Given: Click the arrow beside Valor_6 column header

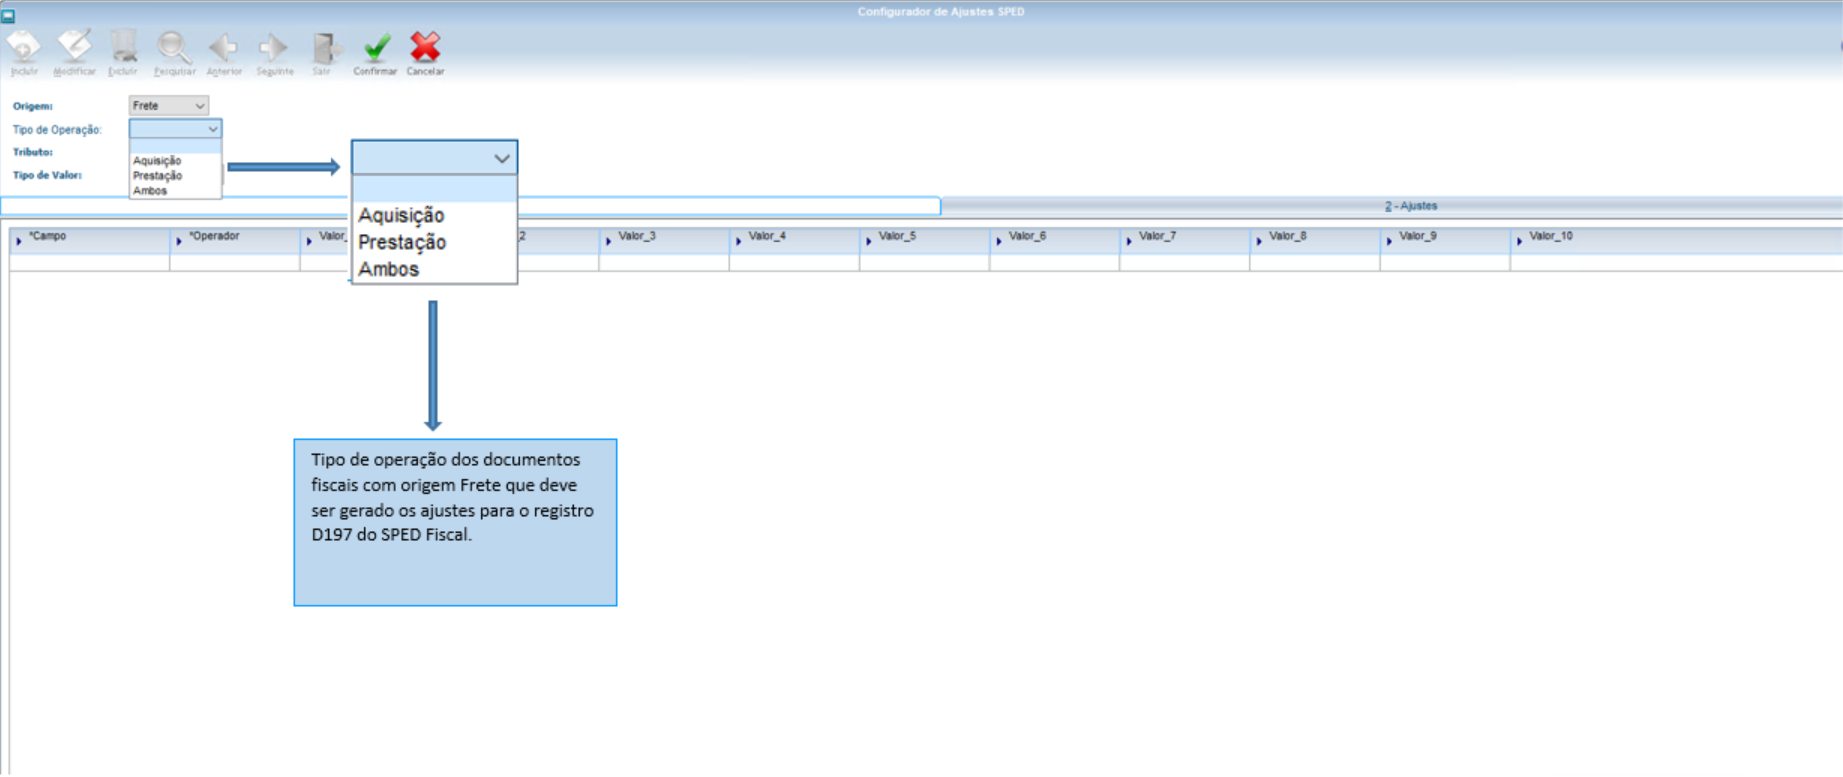Looking at the screenshot, I should (998, 241).
